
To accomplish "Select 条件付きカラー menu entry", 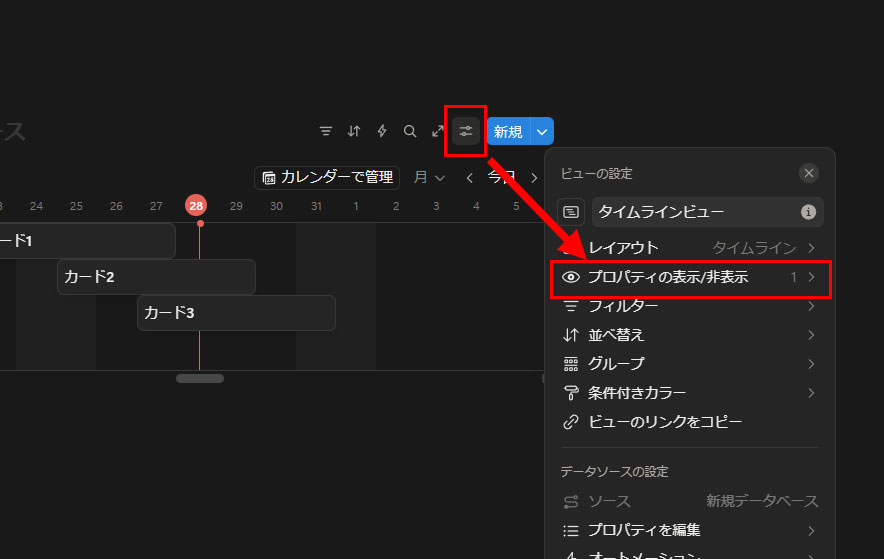I will tap(690, 393).
